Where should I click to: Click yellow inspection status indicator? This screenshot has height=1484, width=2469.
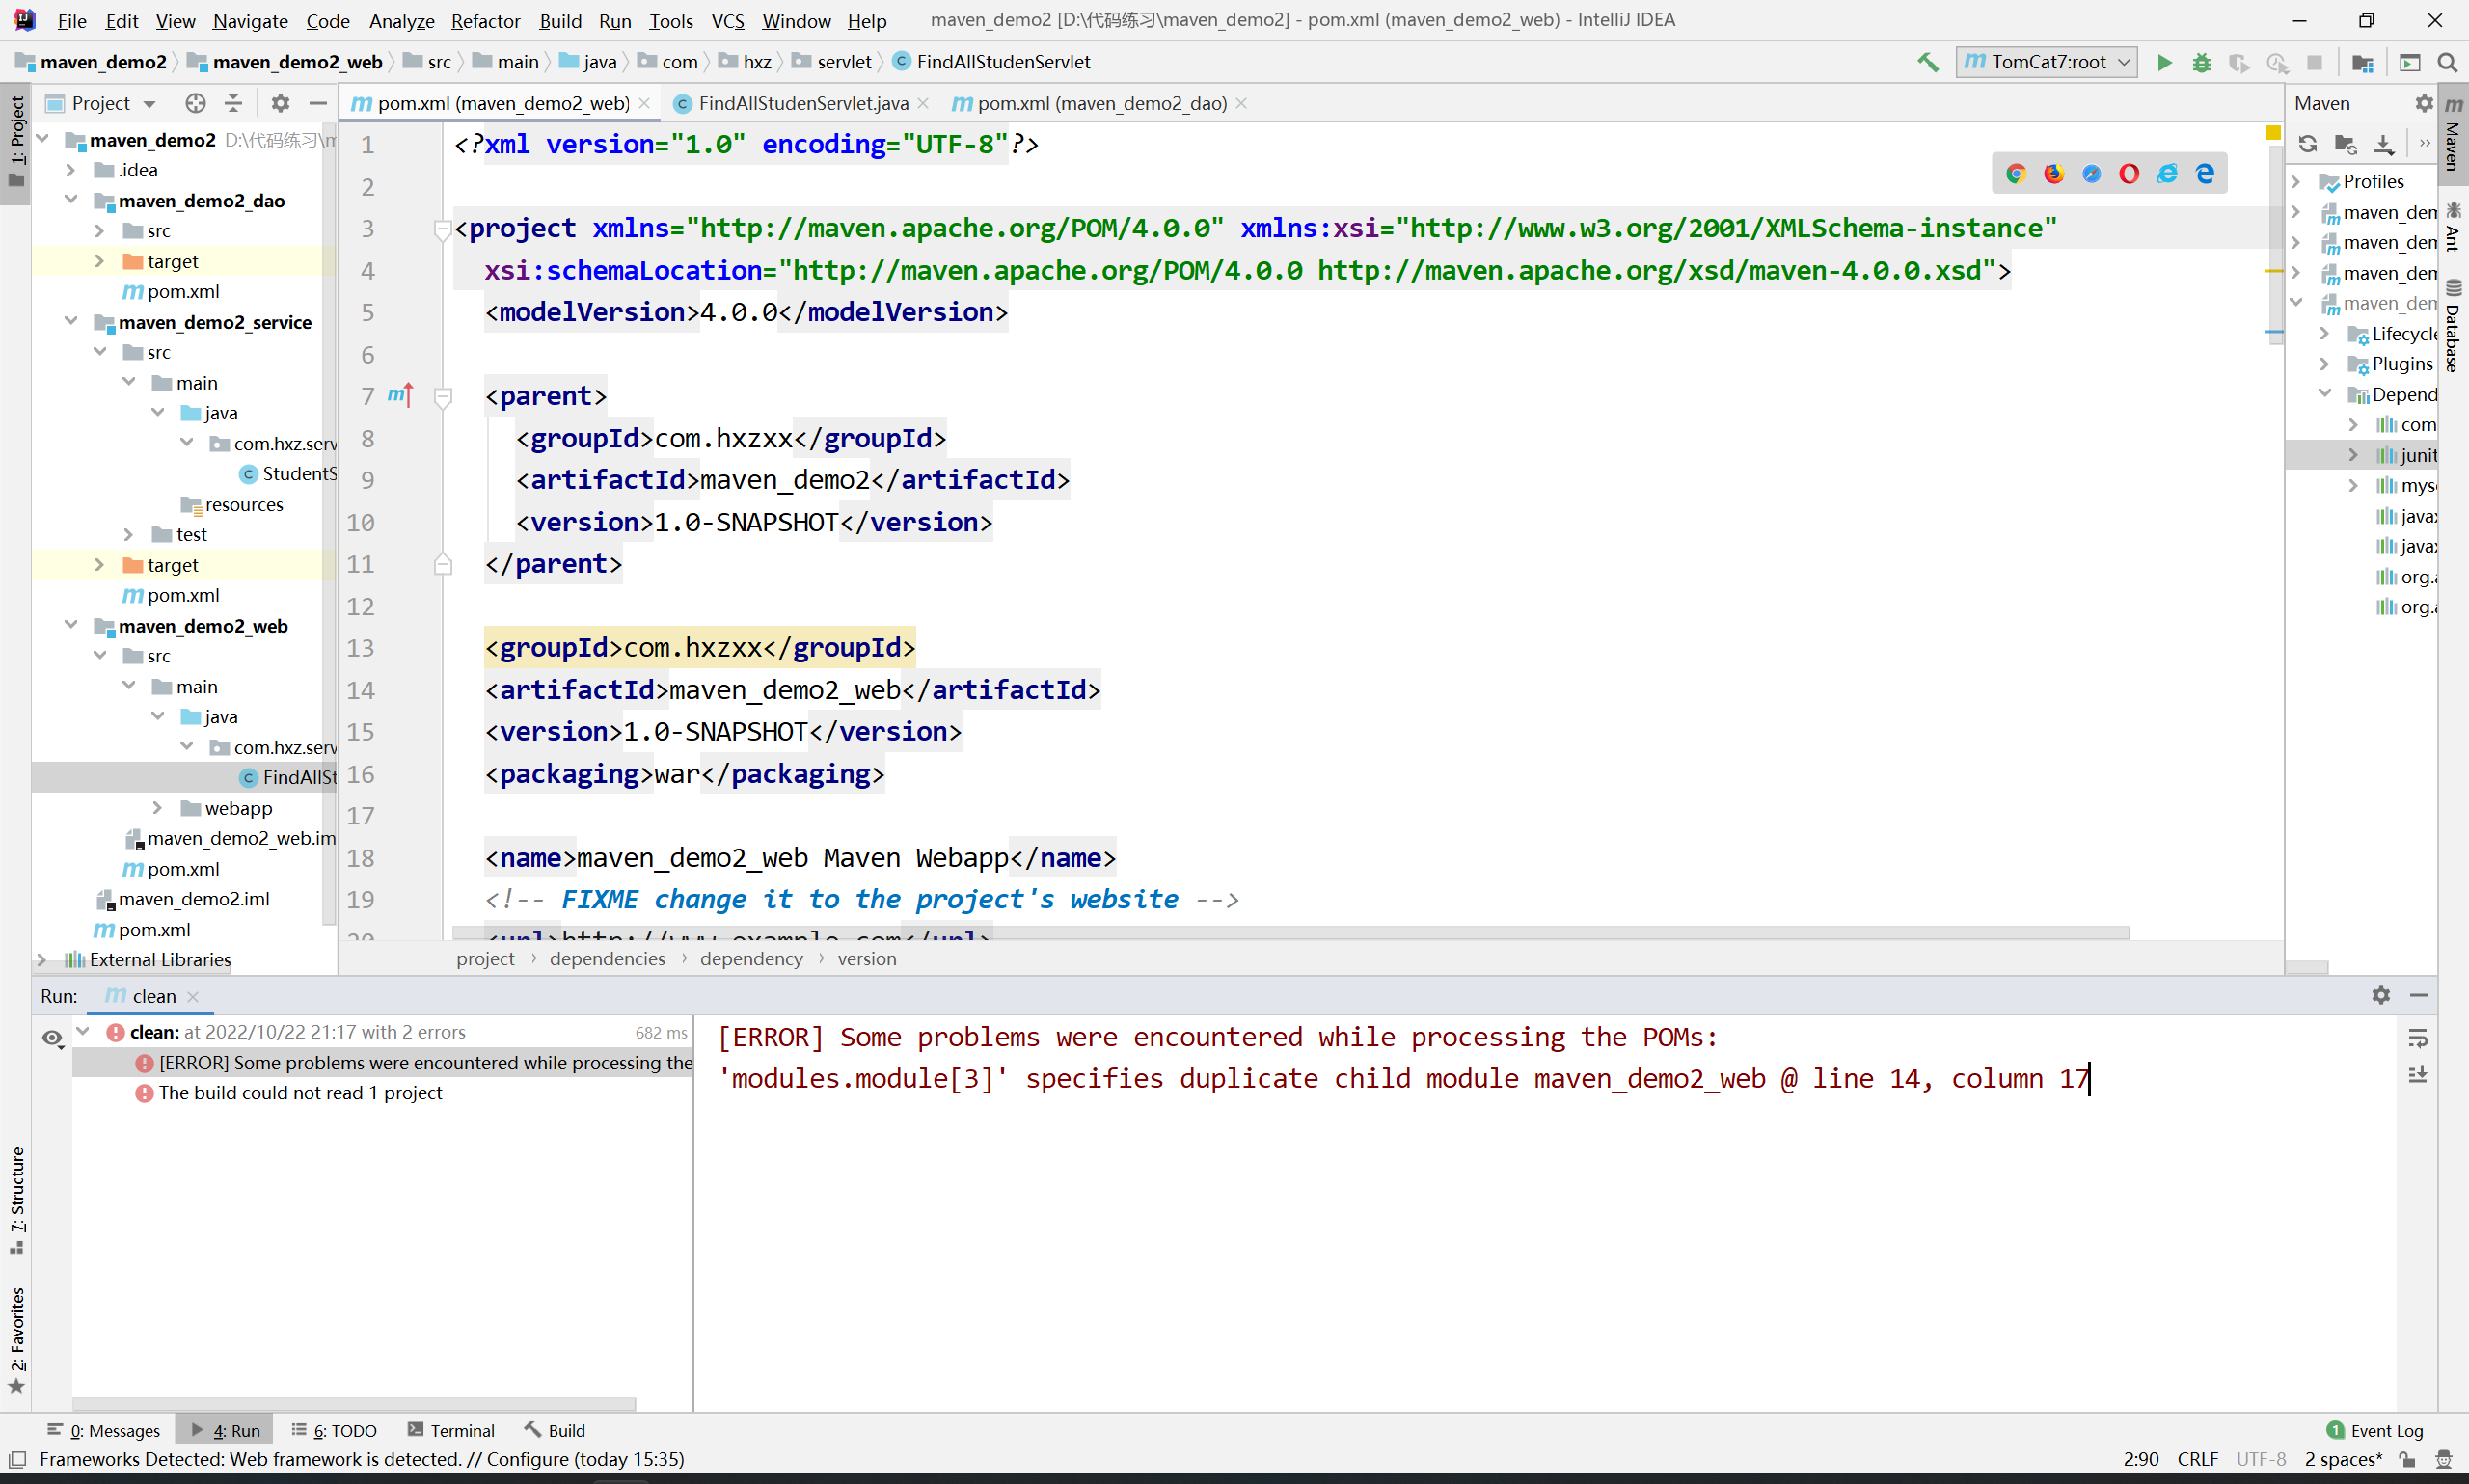tap(2273, 133)
